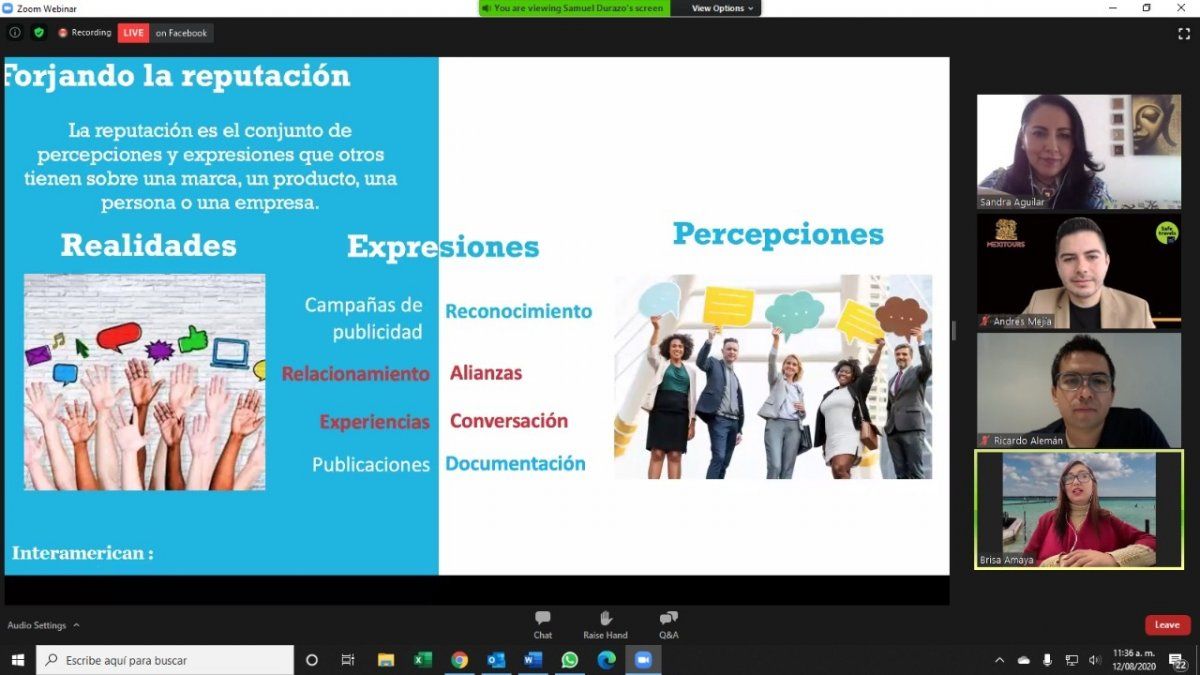This screenshot has height=675, width=1200.
Task: Click the Raise Hand icon
Action: coord(605,624)
